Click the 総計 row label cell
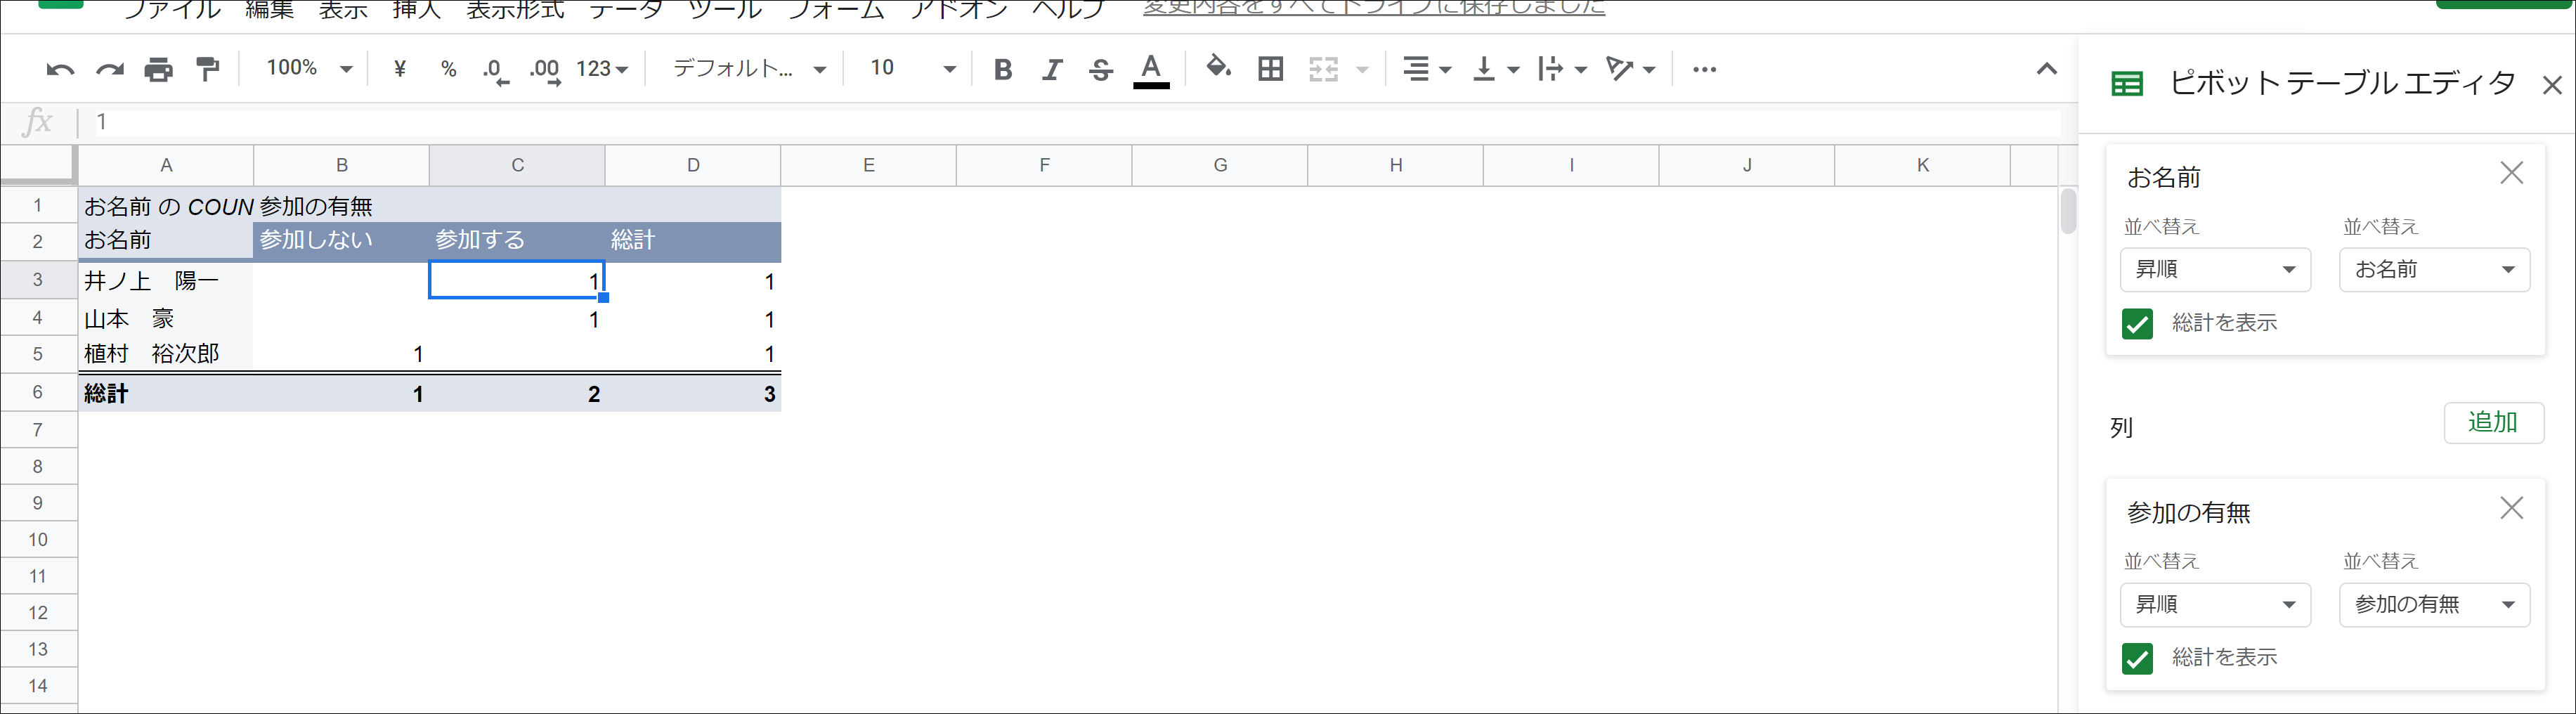 166,393
